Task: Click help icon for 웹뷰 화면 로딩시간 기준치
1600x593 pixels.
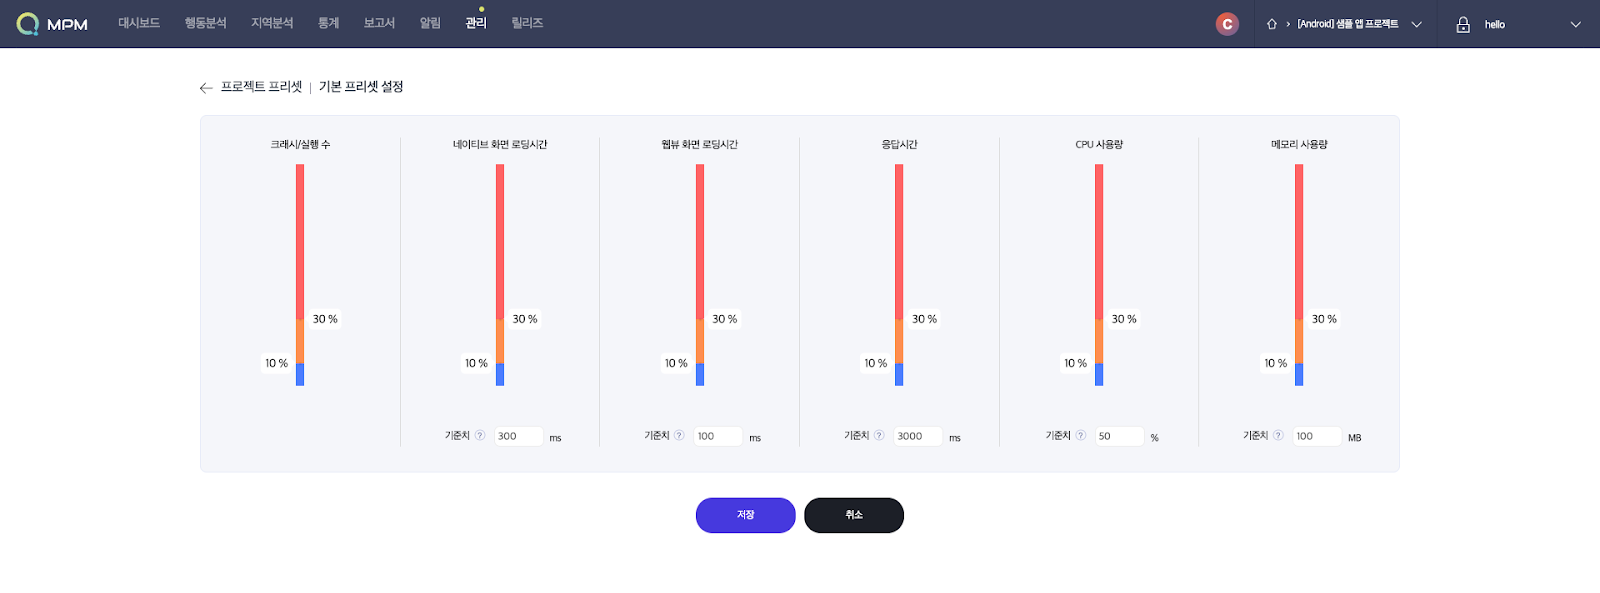Action: (x=679, y=435)
